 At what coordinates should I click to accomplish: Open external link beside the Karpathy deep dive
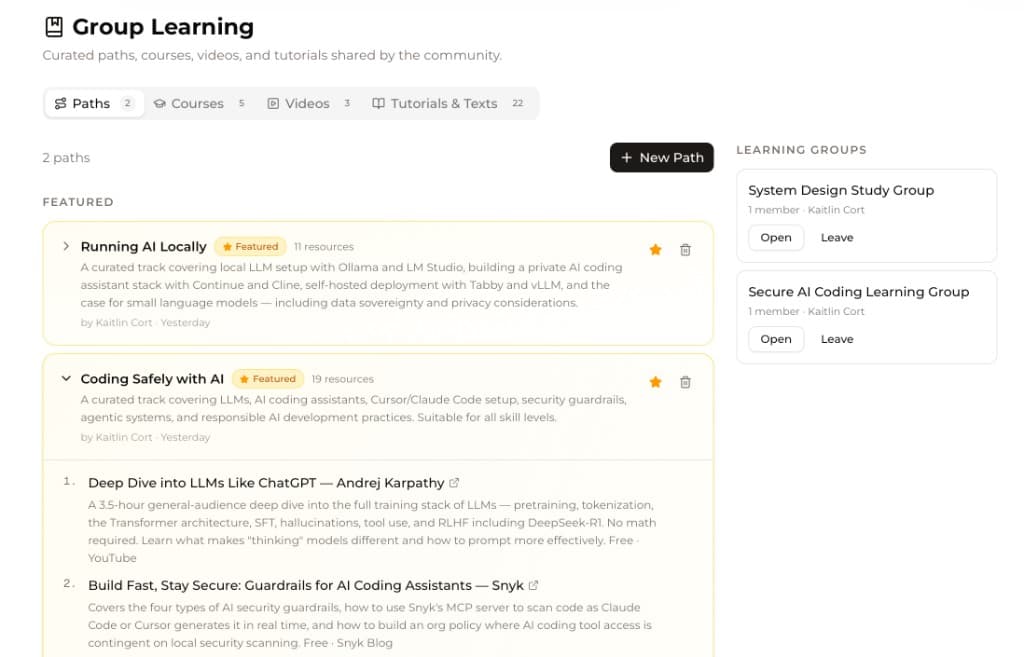(x=456, y=482)
